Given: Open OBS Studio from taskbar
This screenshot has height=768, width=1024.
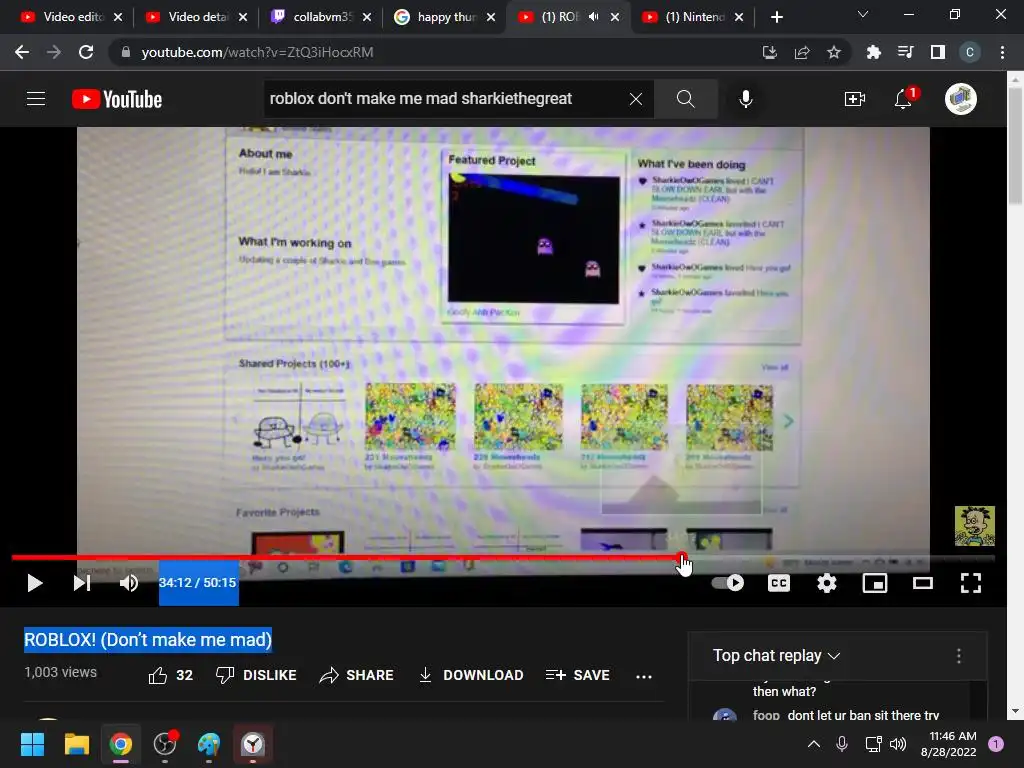Looking at the screenshot, I should pos(165,744).
